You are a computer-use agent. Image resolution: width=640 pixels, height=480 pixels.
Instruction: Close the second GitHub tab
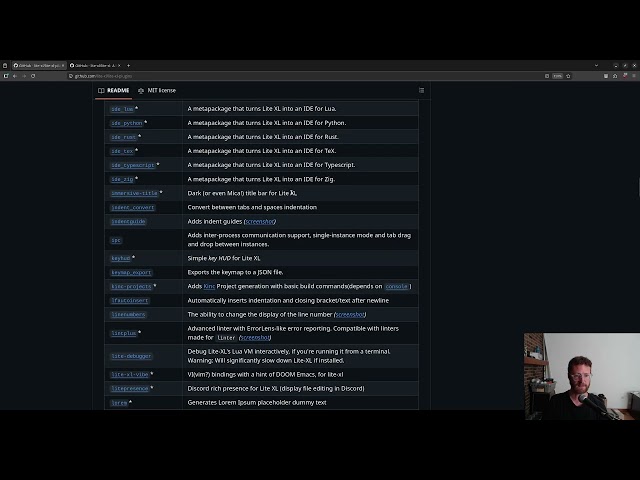coord(119,65)
